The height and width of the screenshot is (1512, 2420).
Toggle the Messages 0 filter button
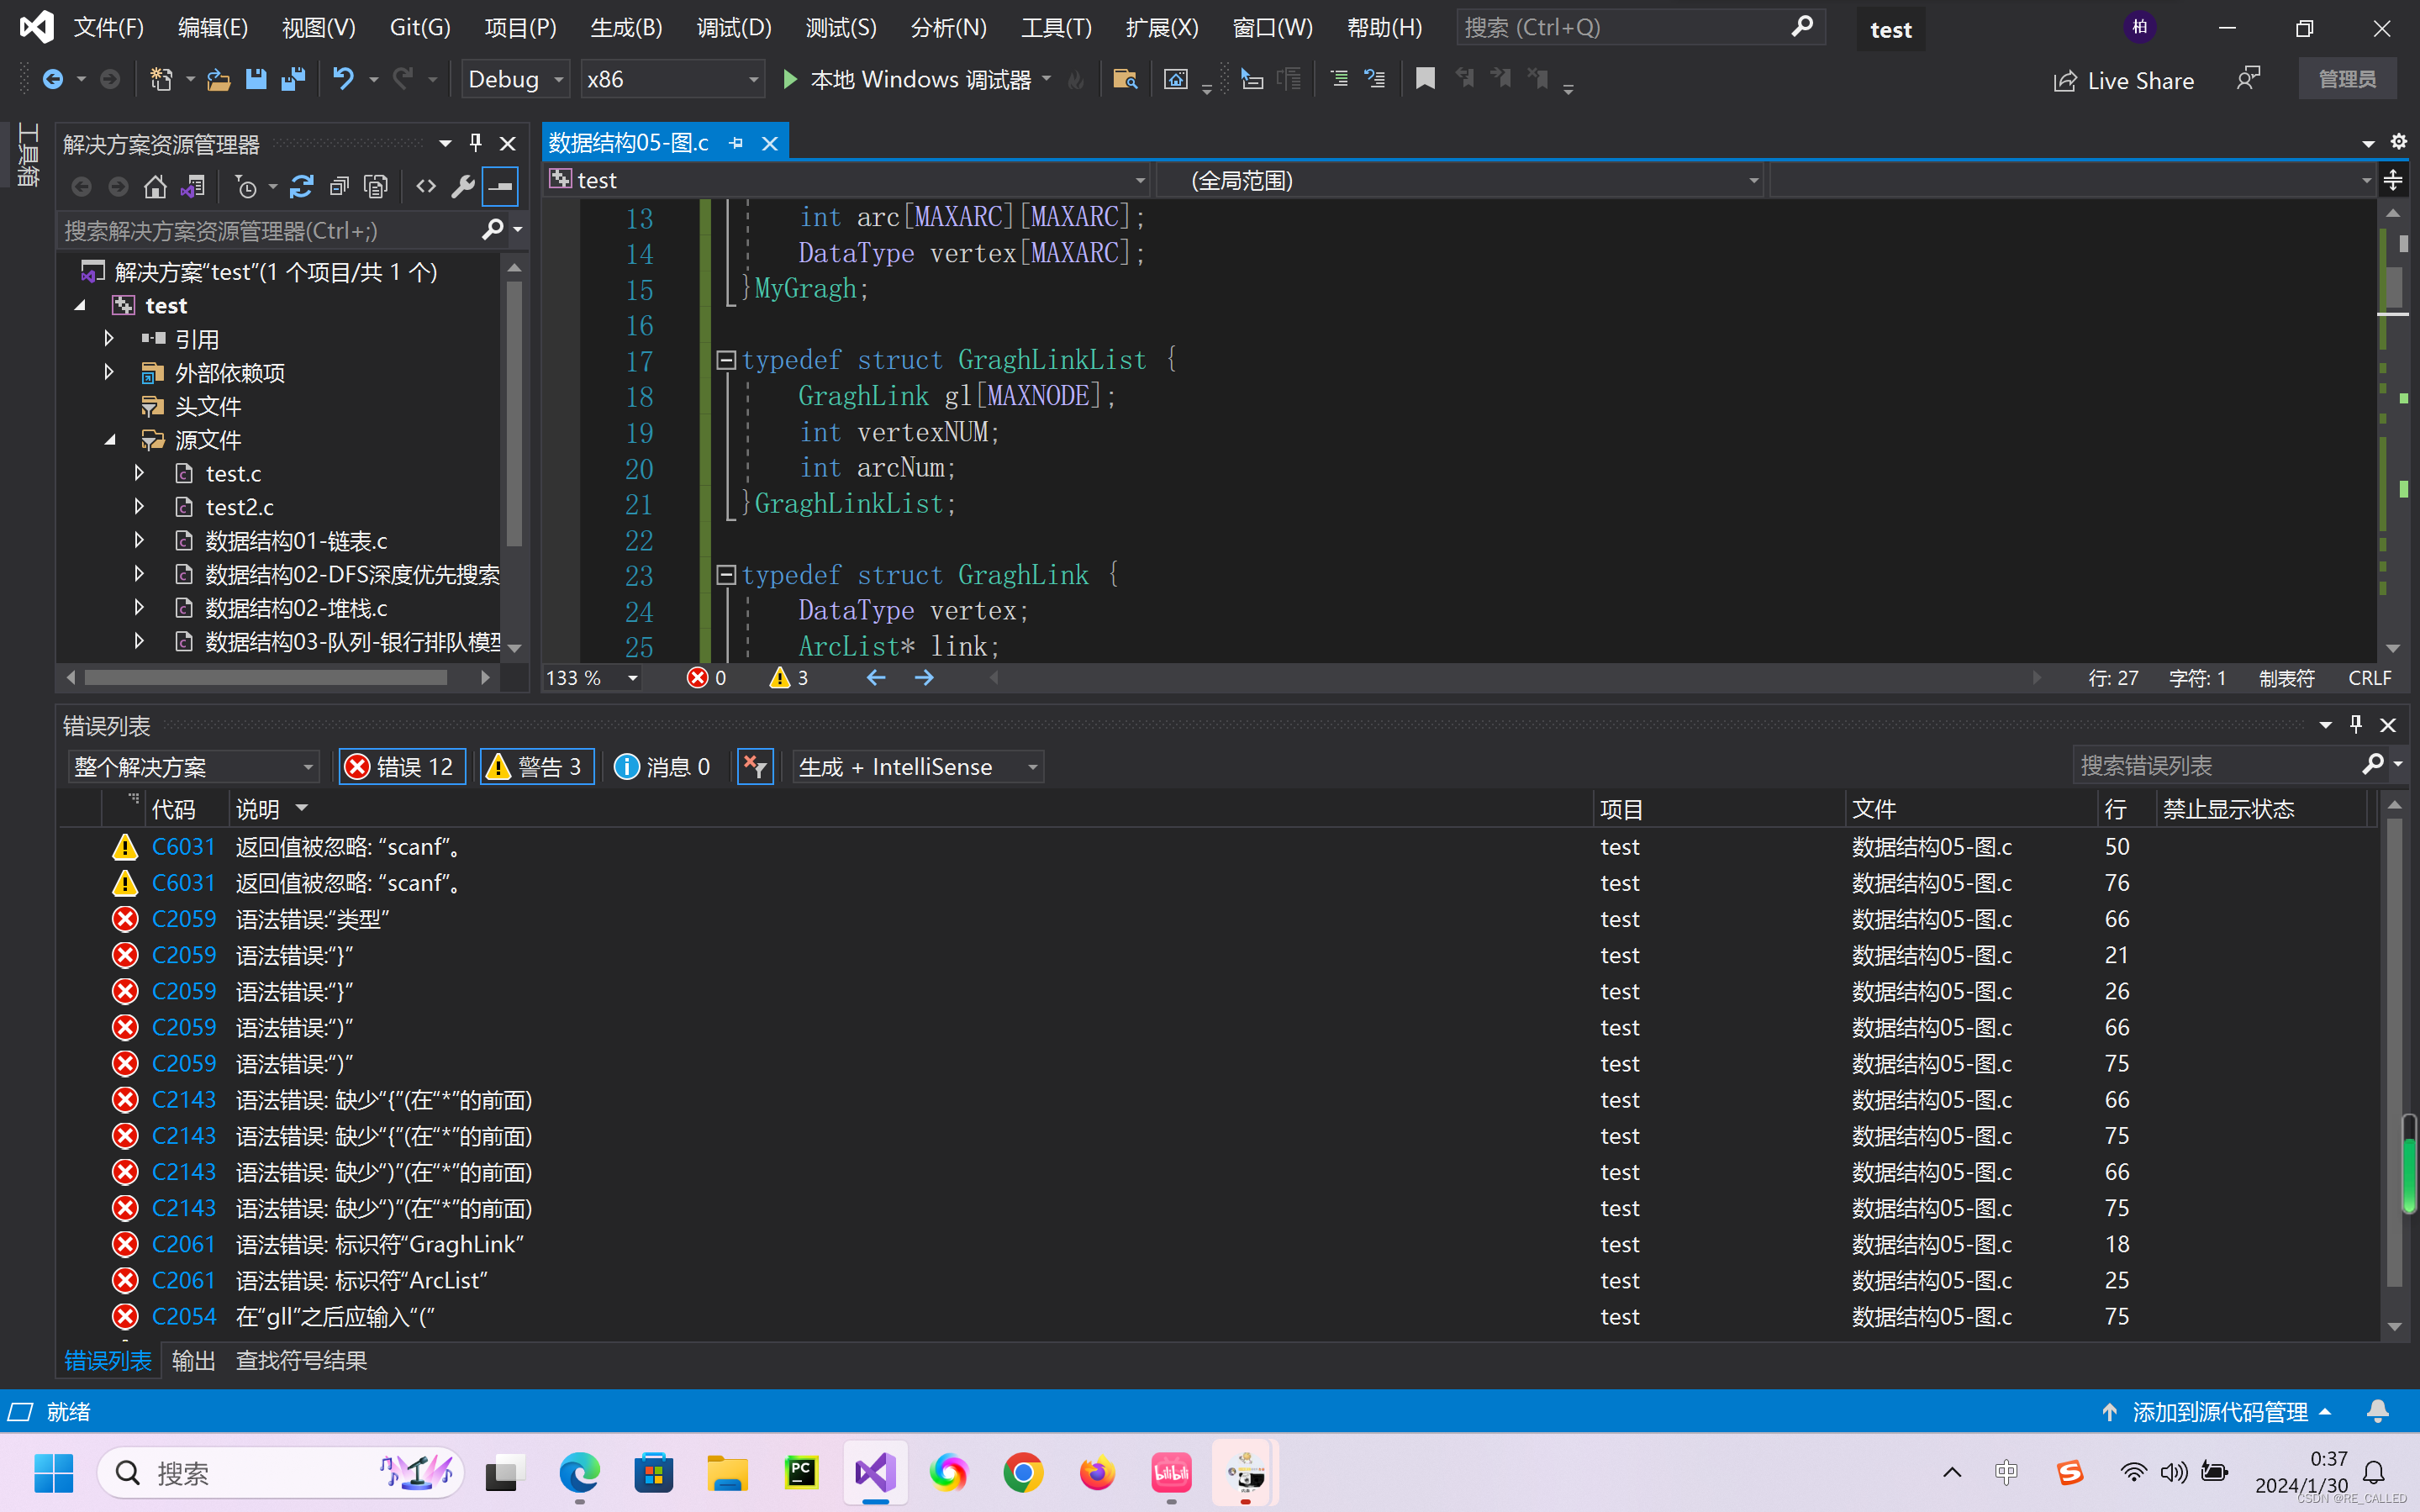click(x=662, y=767)
